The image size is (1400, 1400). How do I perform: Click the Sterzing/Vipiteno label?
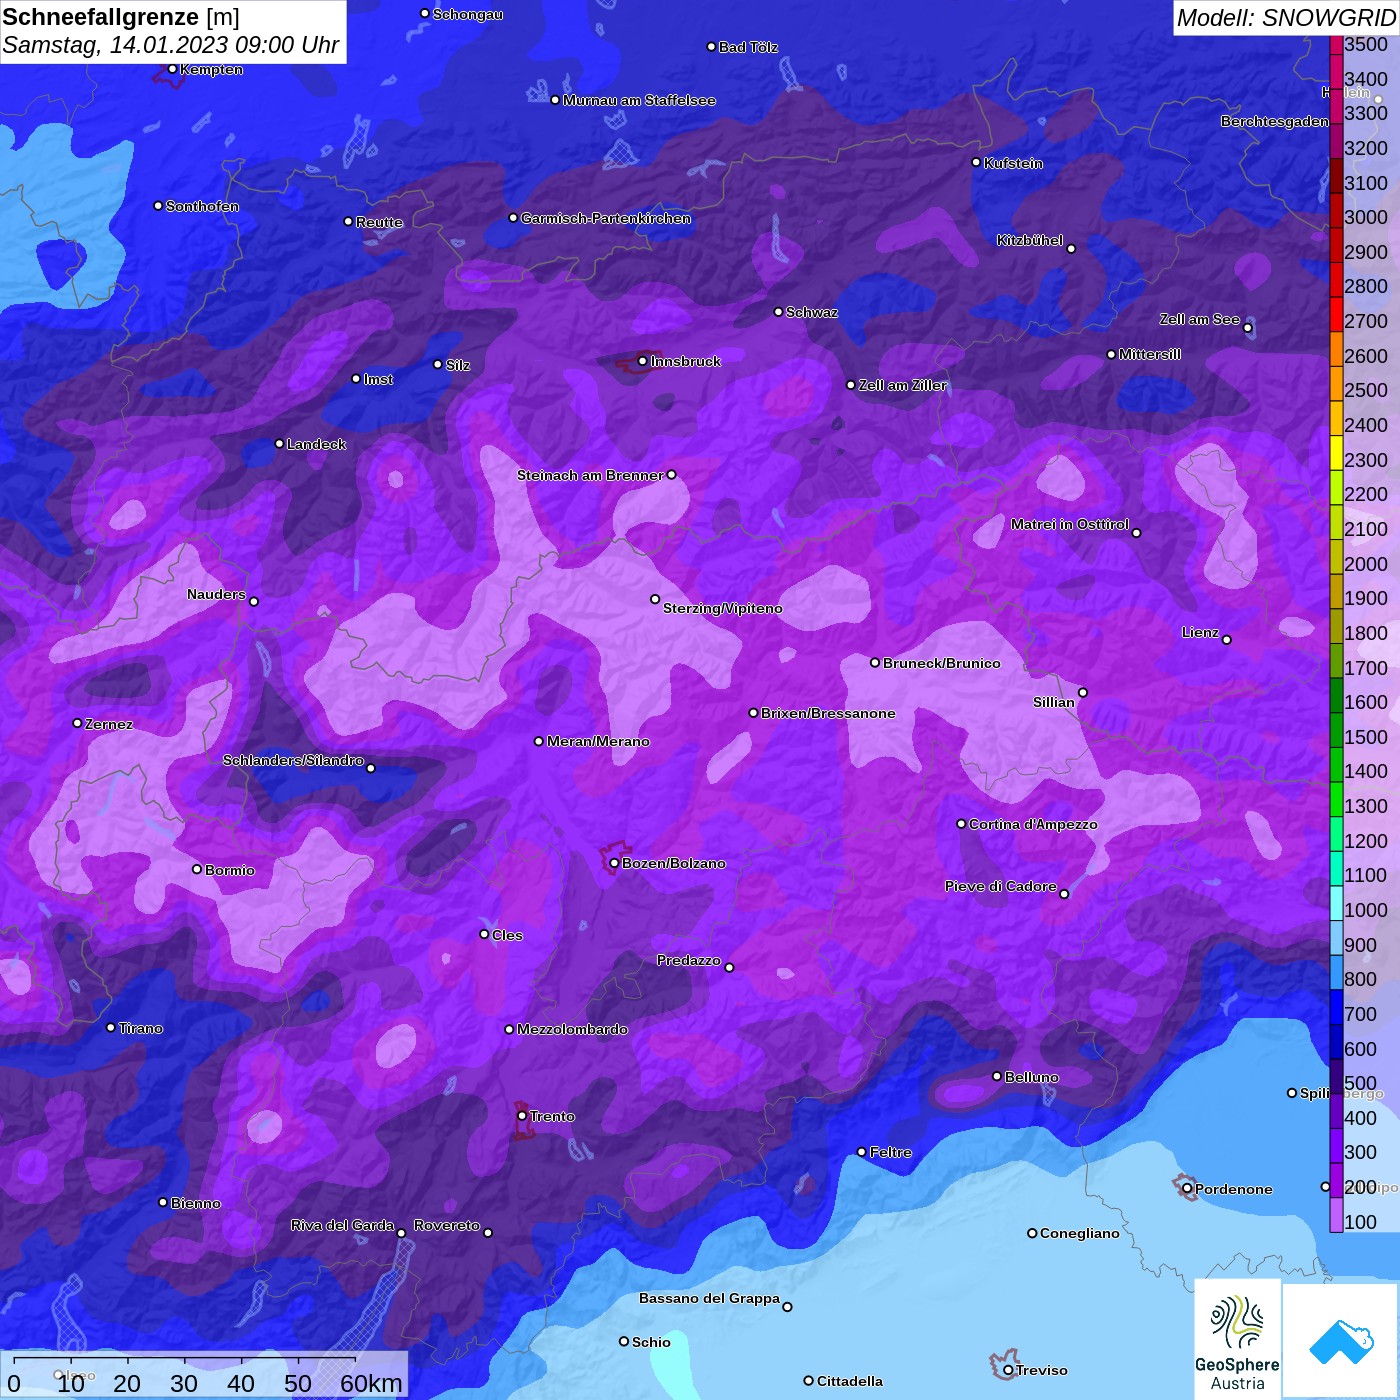click(x=723, y=608)
